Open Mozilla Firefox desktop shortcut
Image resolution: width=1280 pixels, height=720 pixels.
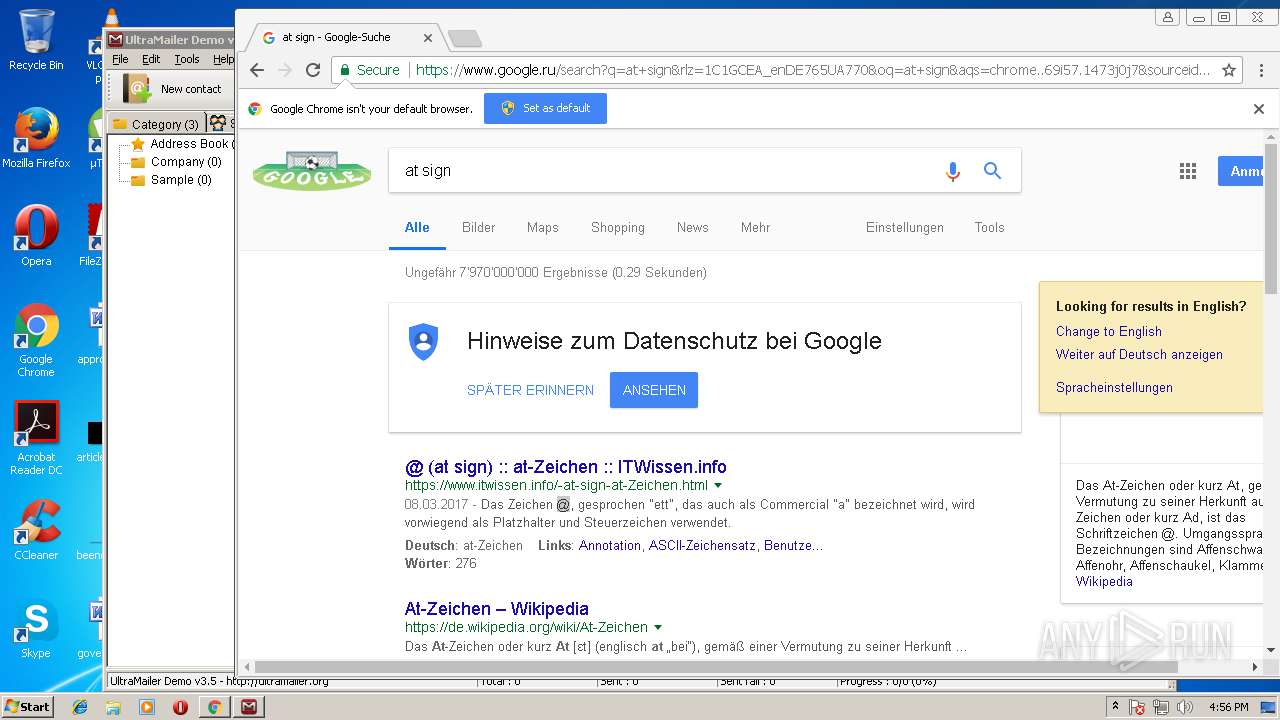click(x=36, y=138)
